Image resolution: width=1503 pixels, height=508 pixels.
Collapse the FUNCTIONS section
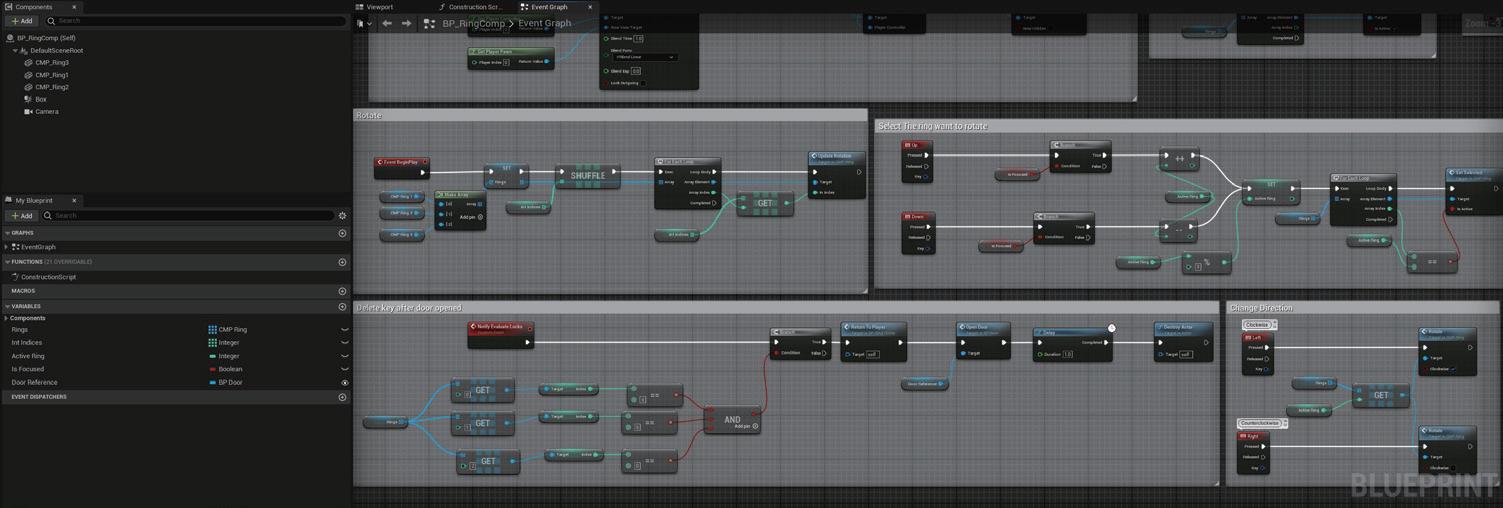pyautogui.click(x=7, y=262)
